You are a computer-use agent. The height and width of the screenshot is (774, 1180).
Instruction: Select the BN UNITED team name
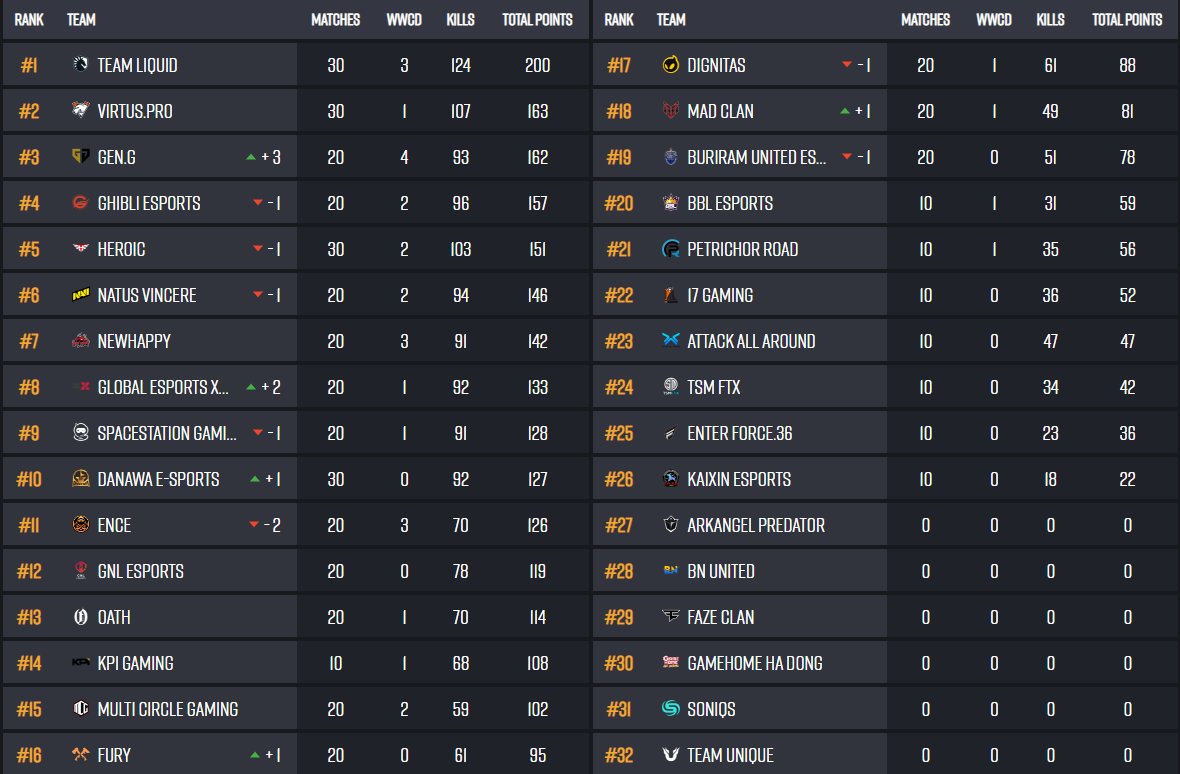point(721,572)
